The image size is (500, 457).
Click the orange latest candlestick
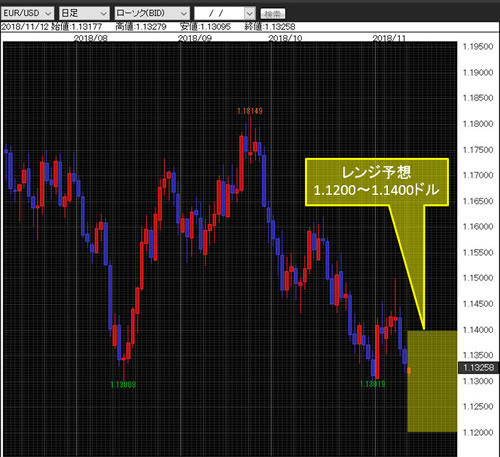409,371
